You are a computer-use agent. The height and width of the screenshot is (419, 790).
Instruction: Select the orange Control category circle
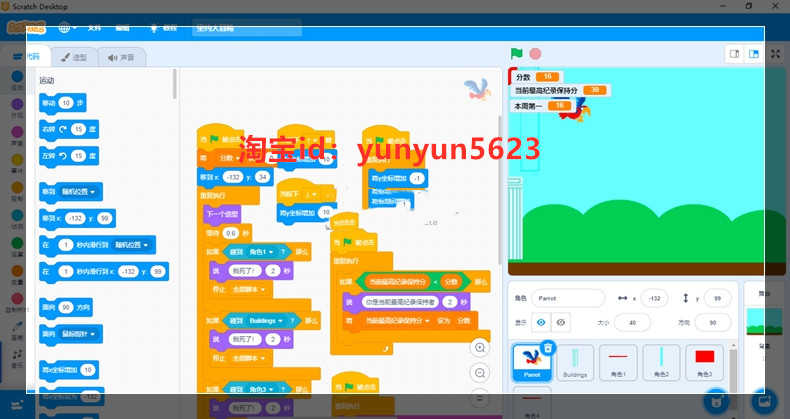tap(17, 187)
